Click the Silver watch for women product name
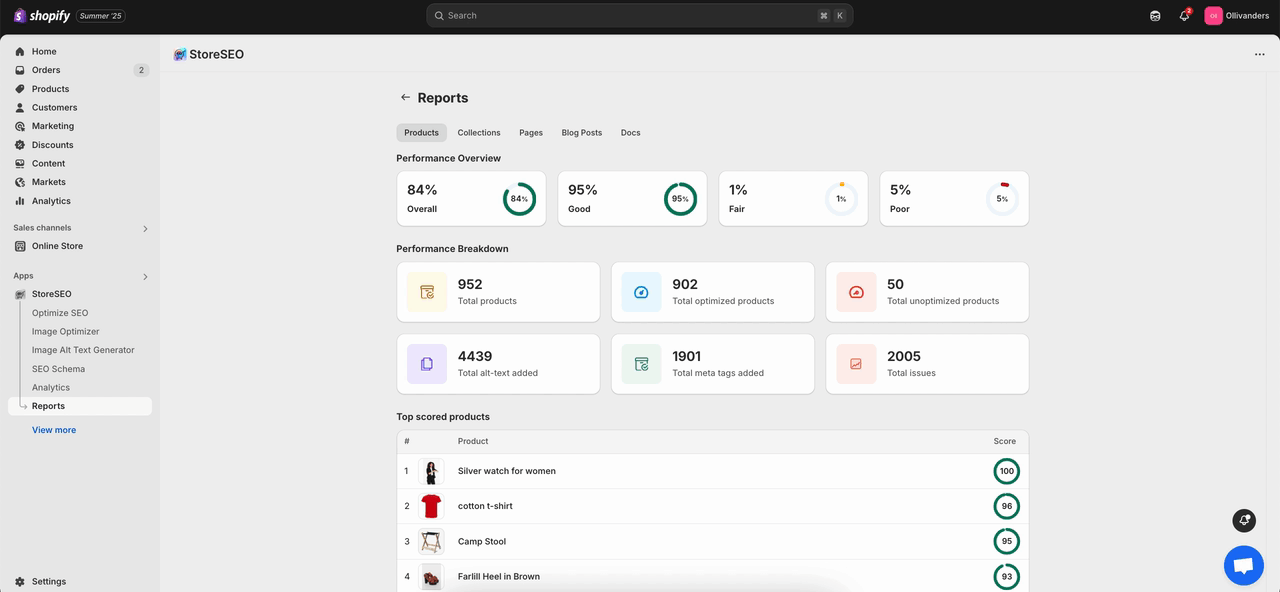 [507, 471]
